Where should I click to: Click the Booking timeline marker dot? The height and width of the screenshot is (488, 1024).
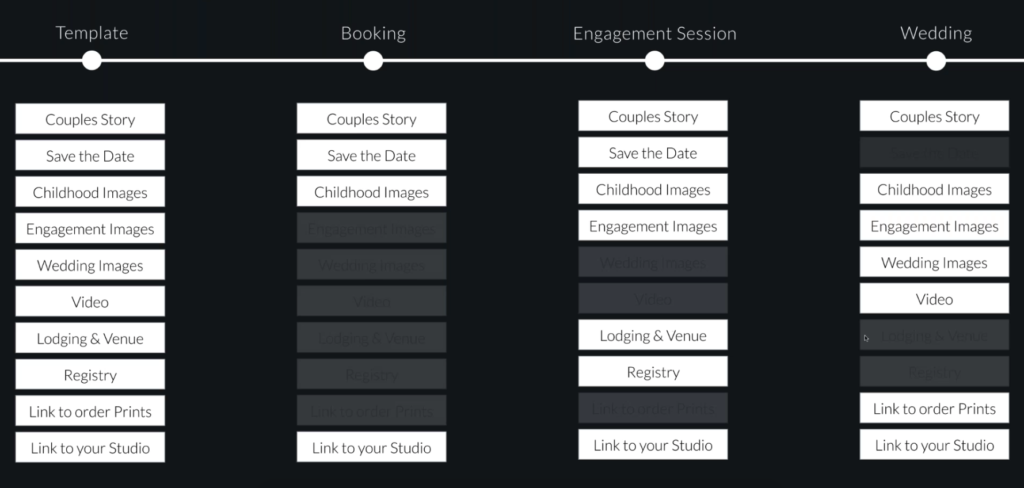click(x=373, y=61)
